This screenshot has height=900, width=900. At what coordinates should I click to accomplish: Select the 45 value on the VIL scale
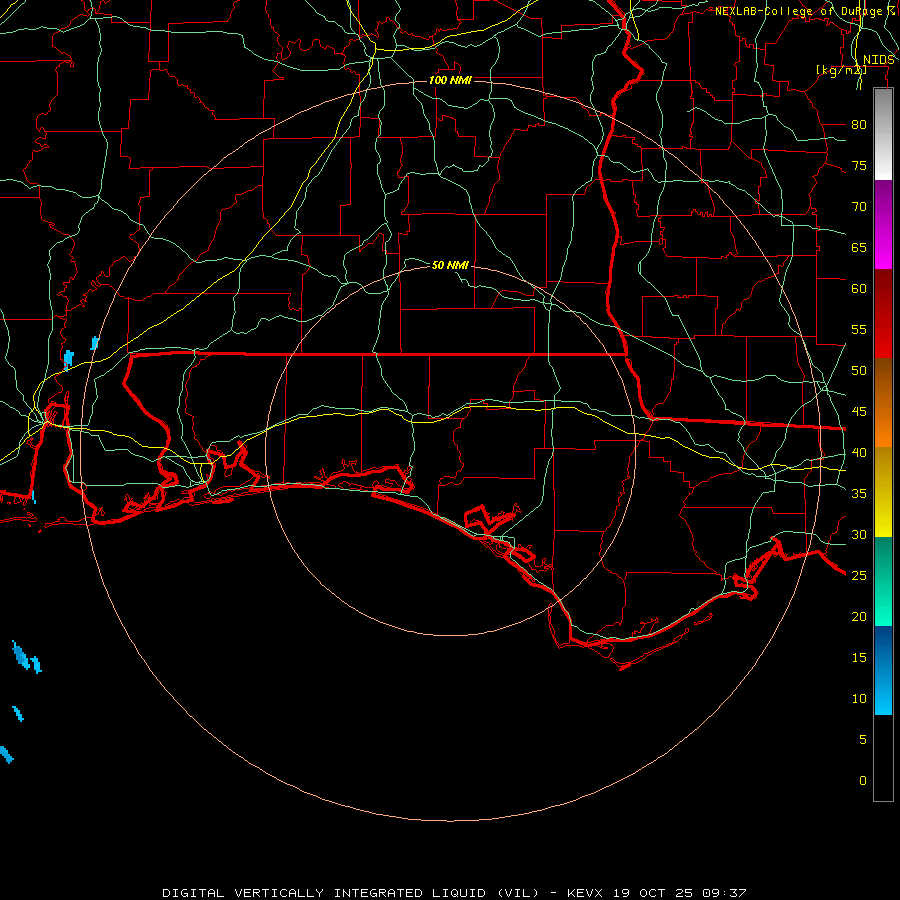point(859,412)
